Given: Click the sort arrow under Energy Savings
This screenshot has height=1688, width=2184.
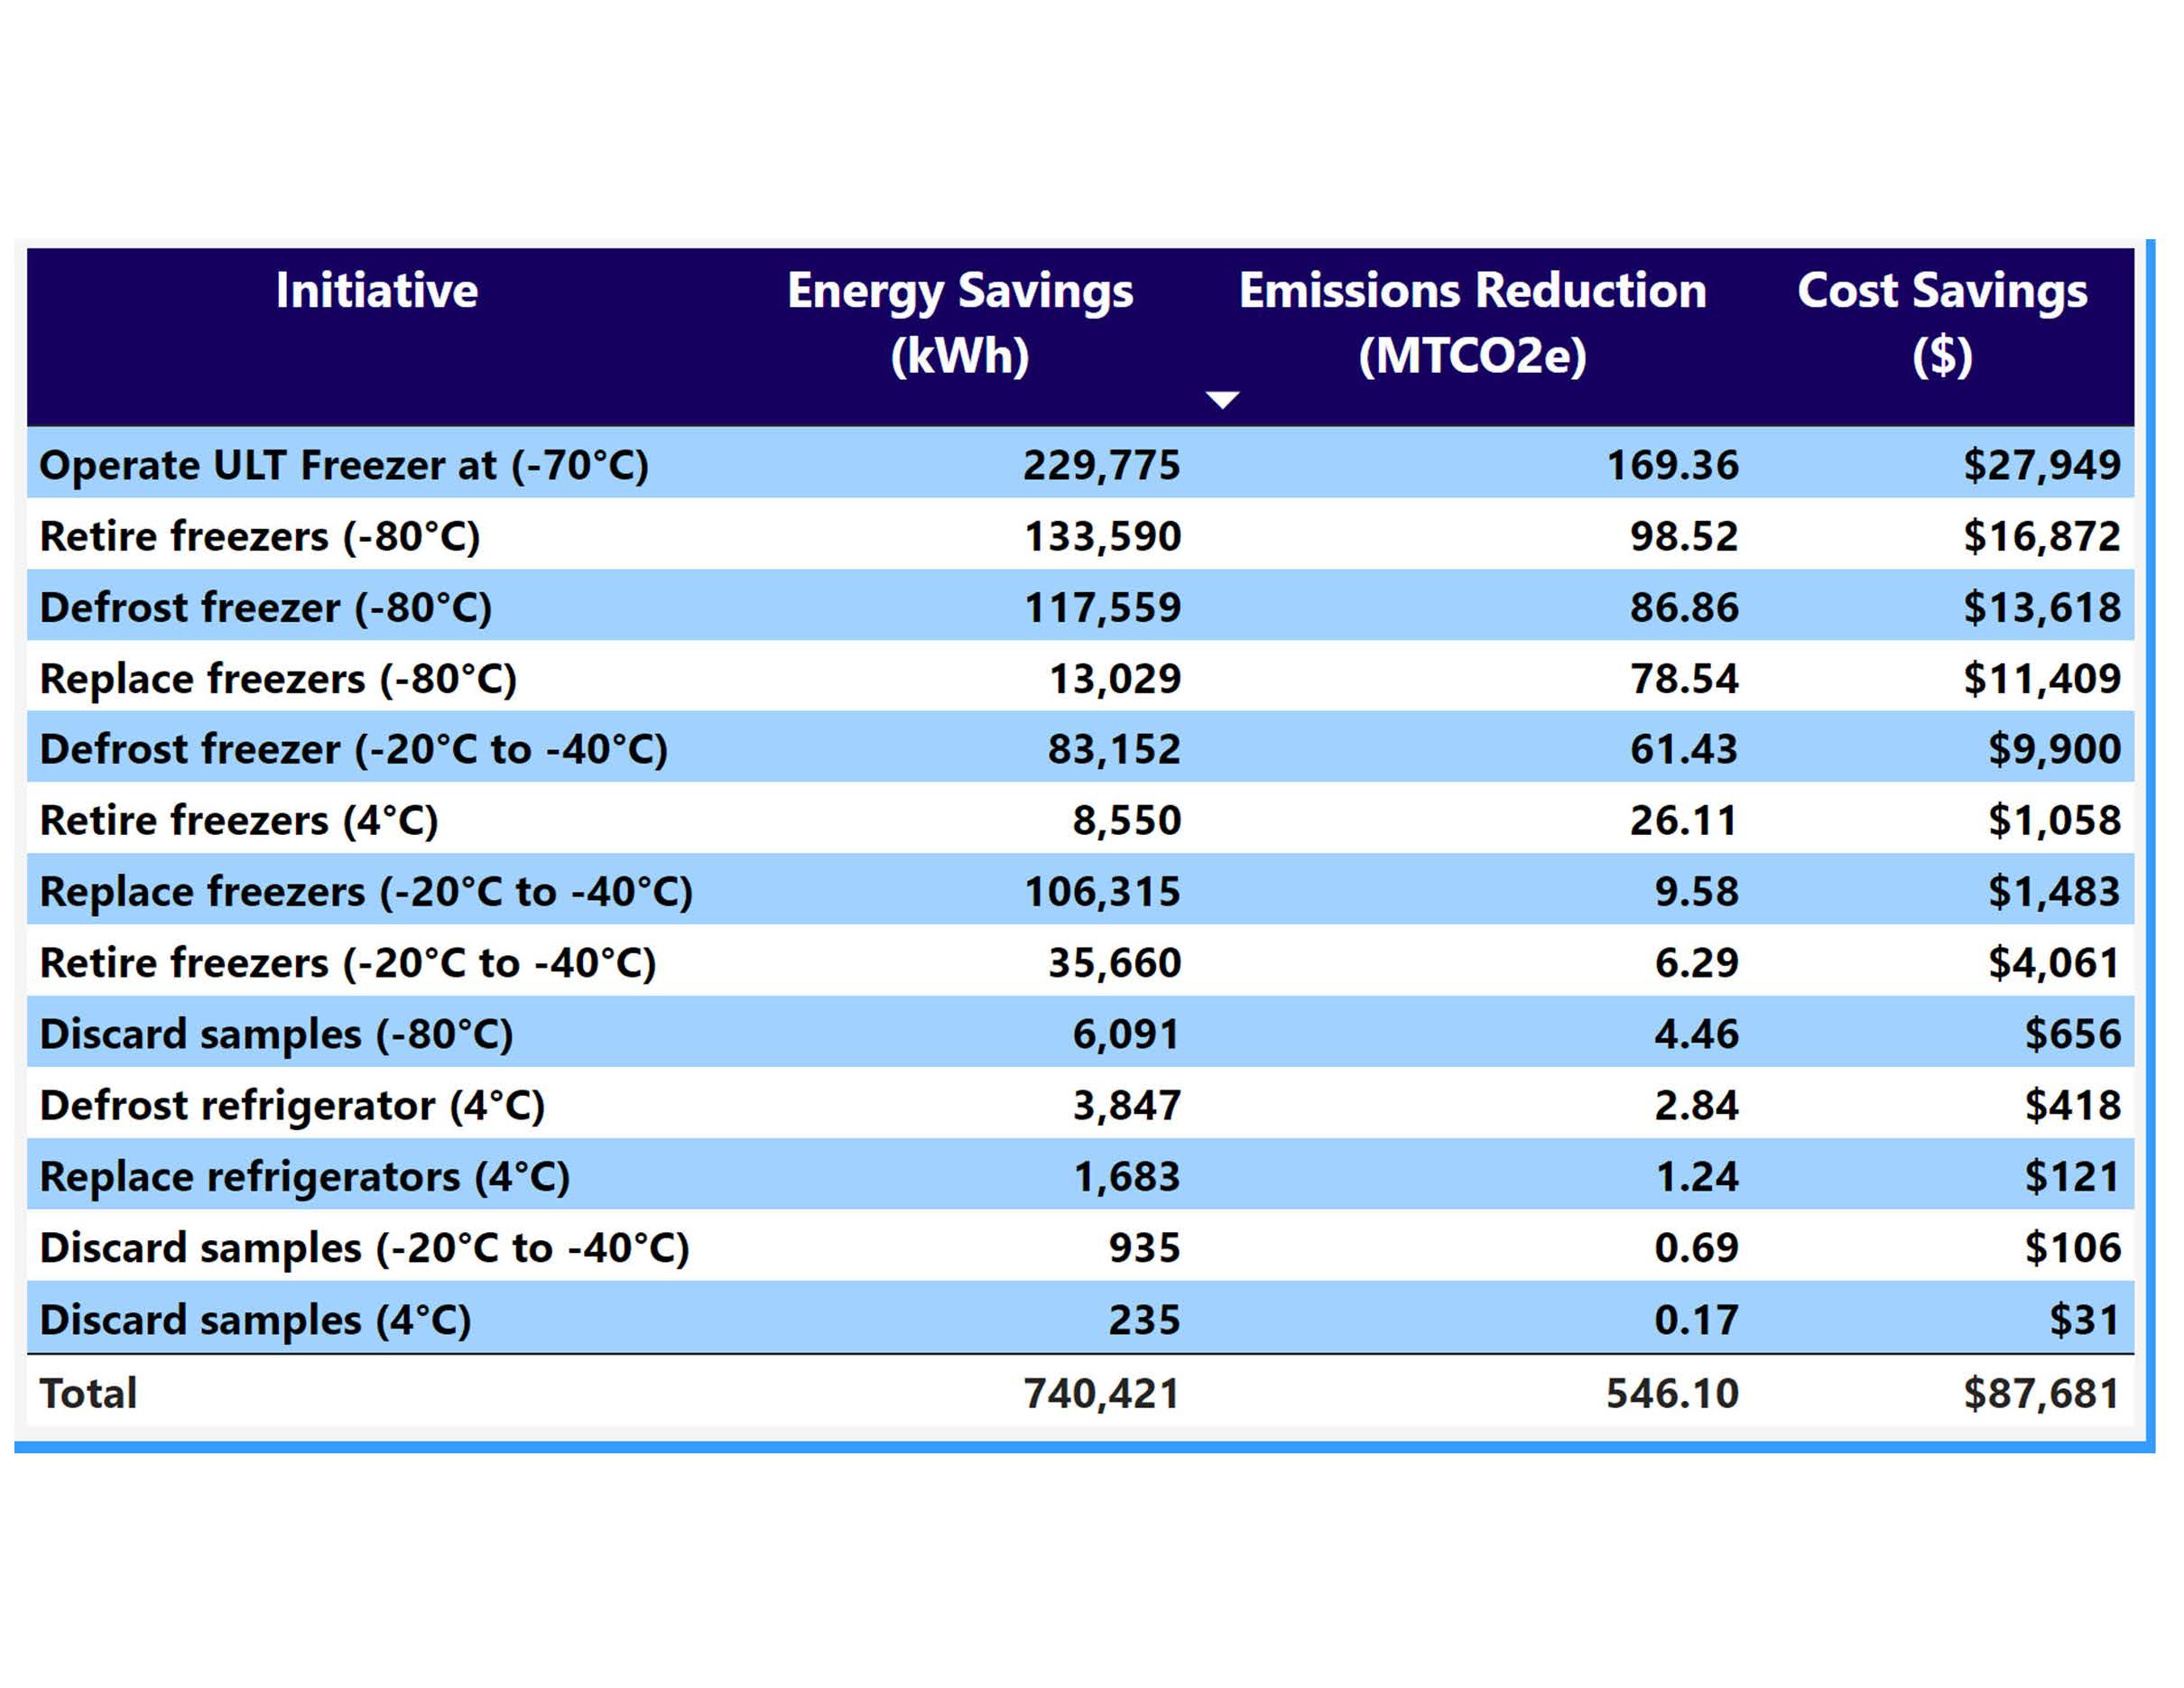Looking at the screenshot, I should 1222,400.
